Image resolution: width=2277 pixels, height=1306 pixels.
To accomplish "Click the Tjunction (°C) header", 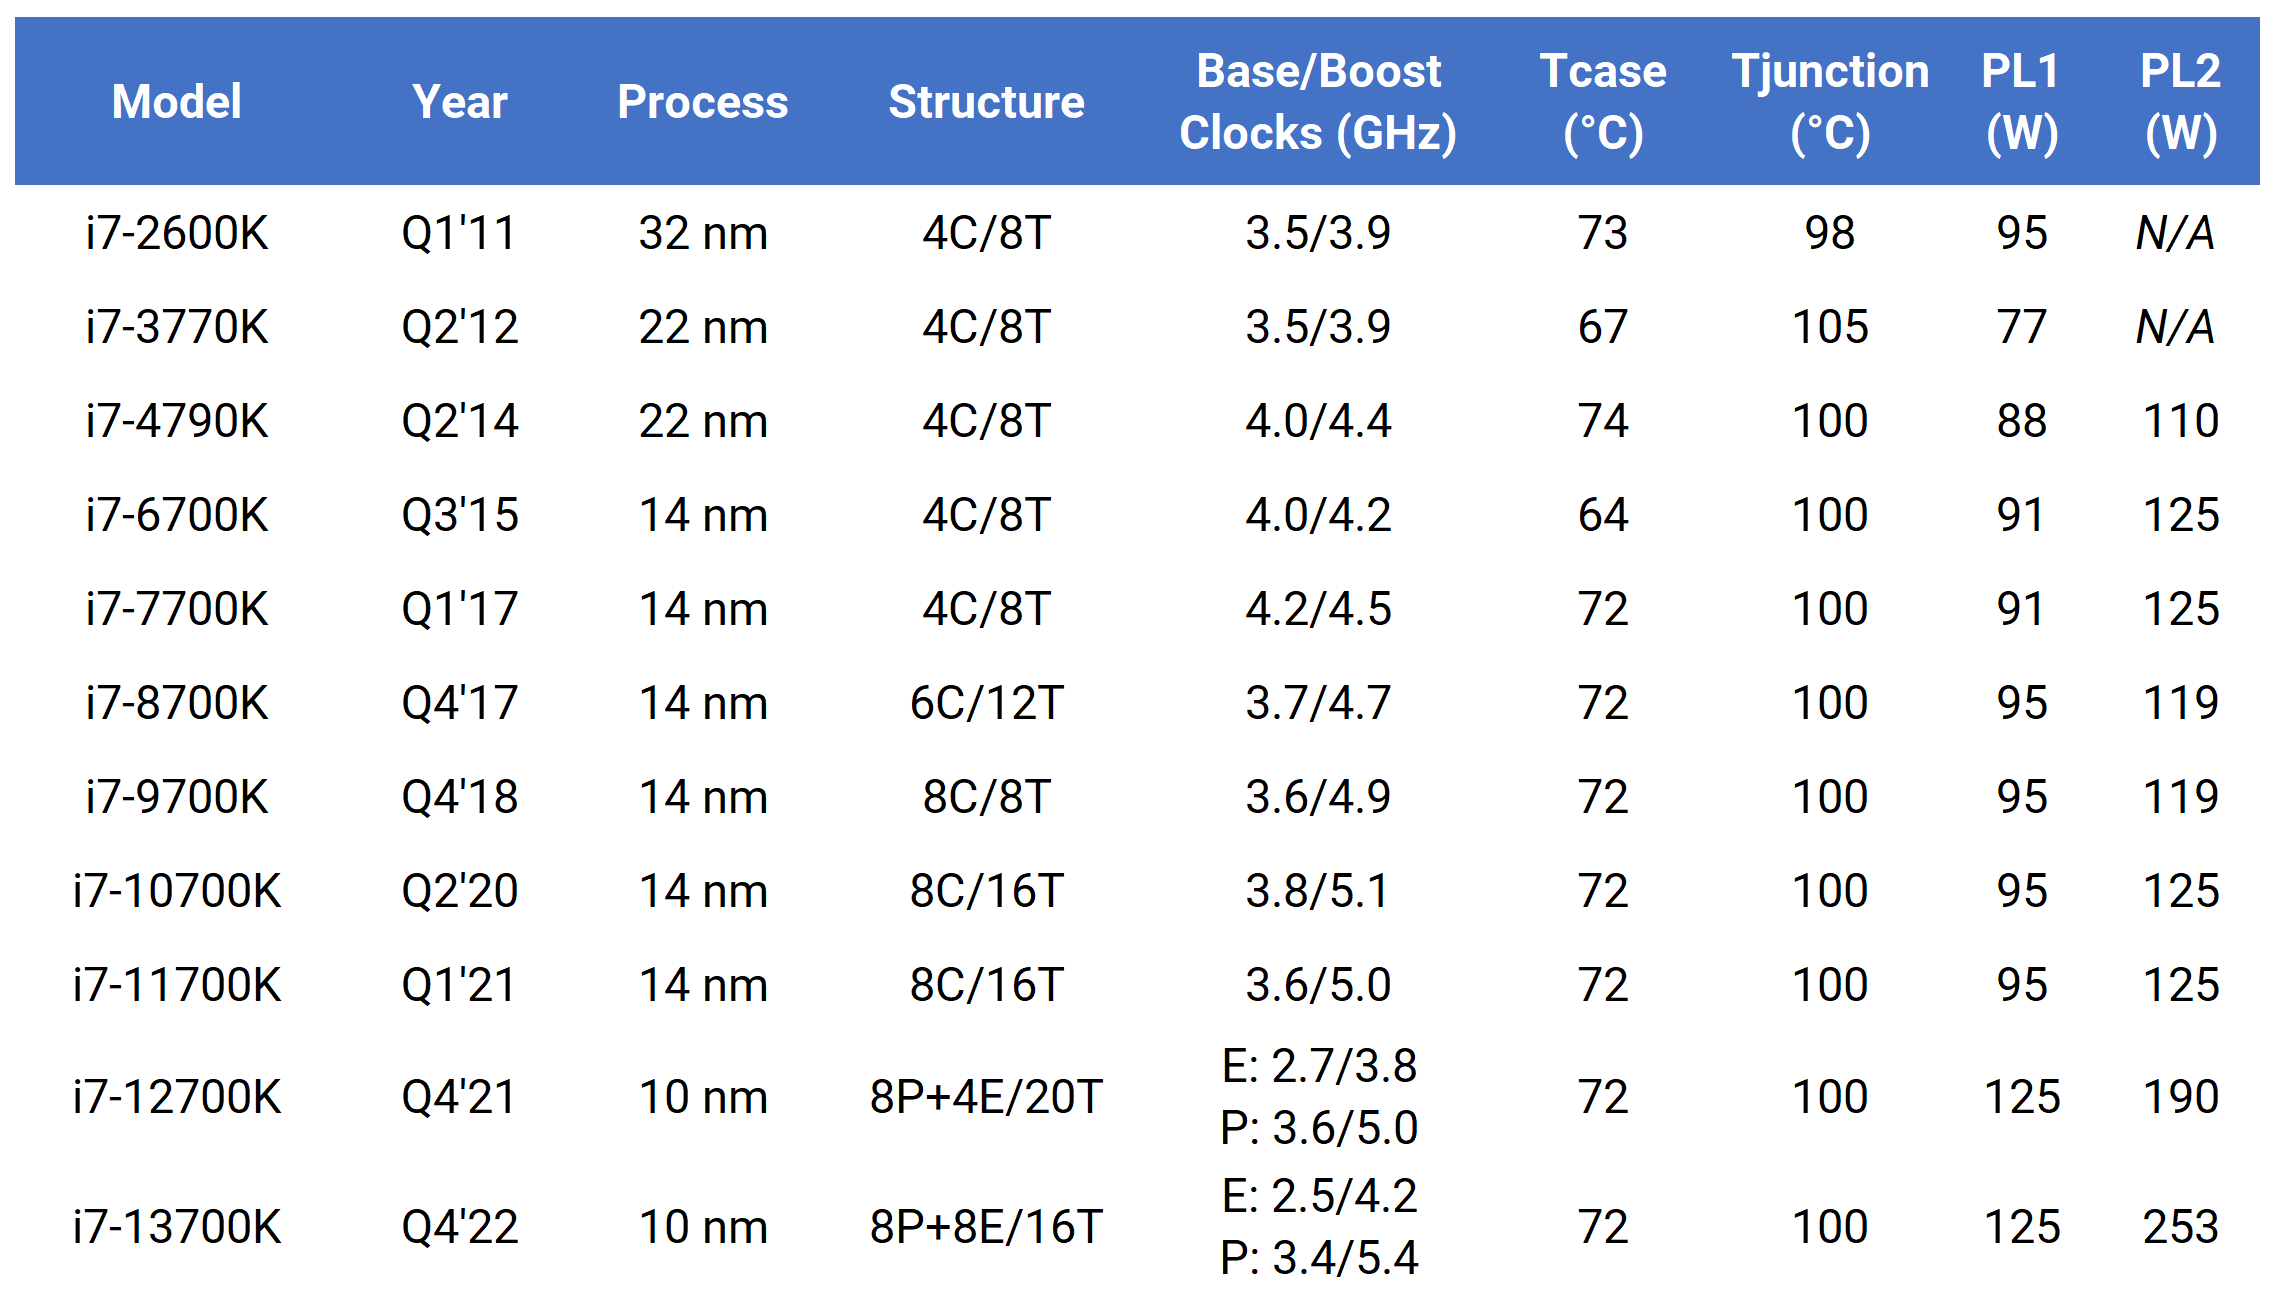I will (x=1830, y=102).
